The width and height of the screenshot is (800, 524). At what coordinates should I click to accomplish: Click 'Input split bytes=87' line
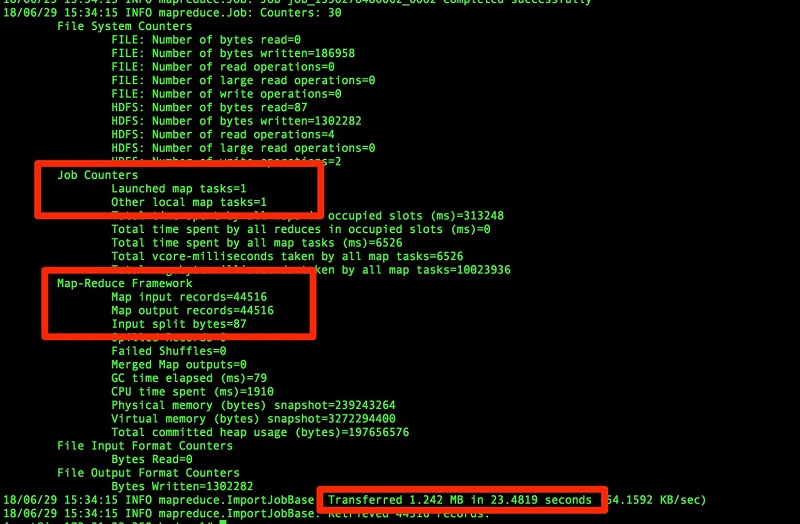click(x=179, y=324)
